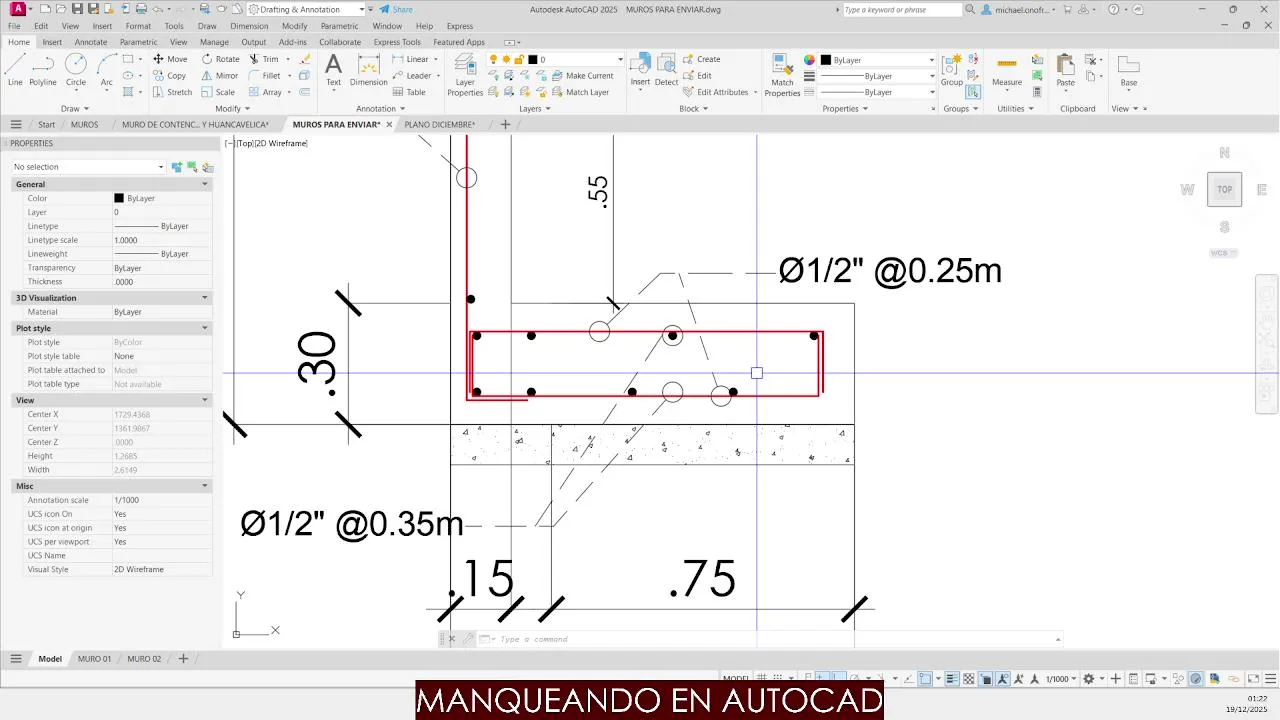Open the Dimension menu
The width and height of the screenshot is (1280, 720).
(x=249, y=26)
